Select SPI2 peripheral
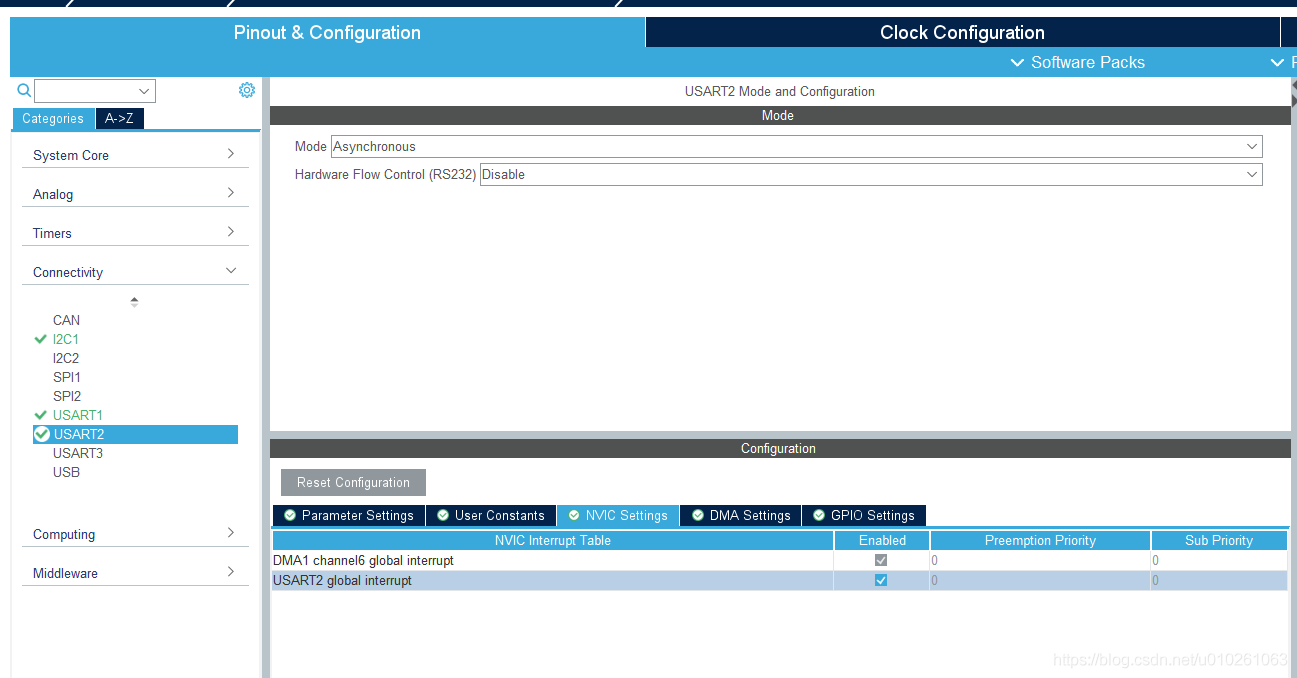The width and height of the screenshot is (1297, 678). [x=67, y=396]
